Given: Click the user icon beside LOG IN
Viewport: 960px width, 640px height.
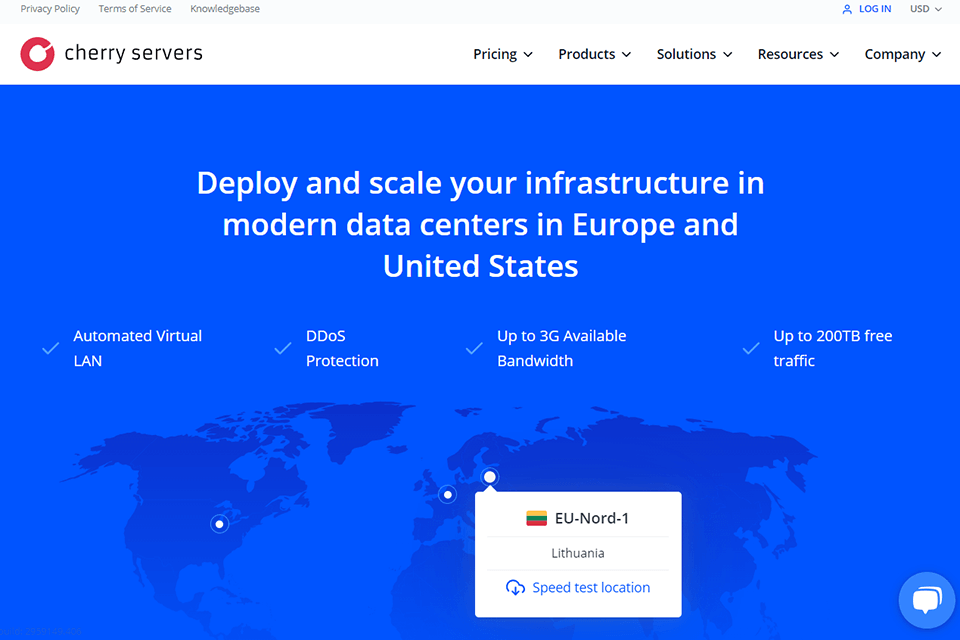Looking at the screenshot, I should coord(847,9).
